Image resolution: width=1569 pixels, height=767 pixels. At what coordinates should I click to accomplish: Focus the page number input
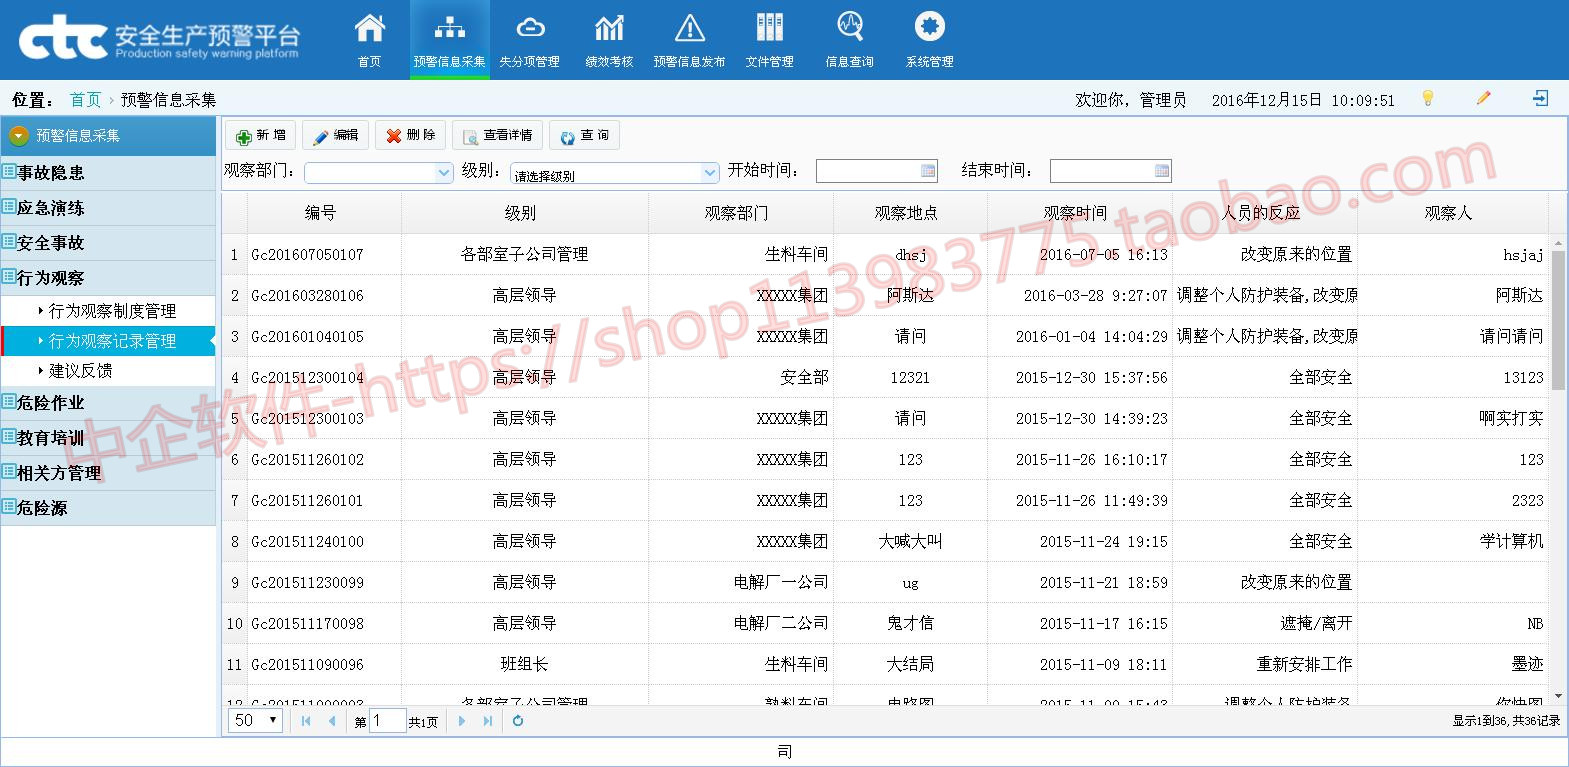387,721
